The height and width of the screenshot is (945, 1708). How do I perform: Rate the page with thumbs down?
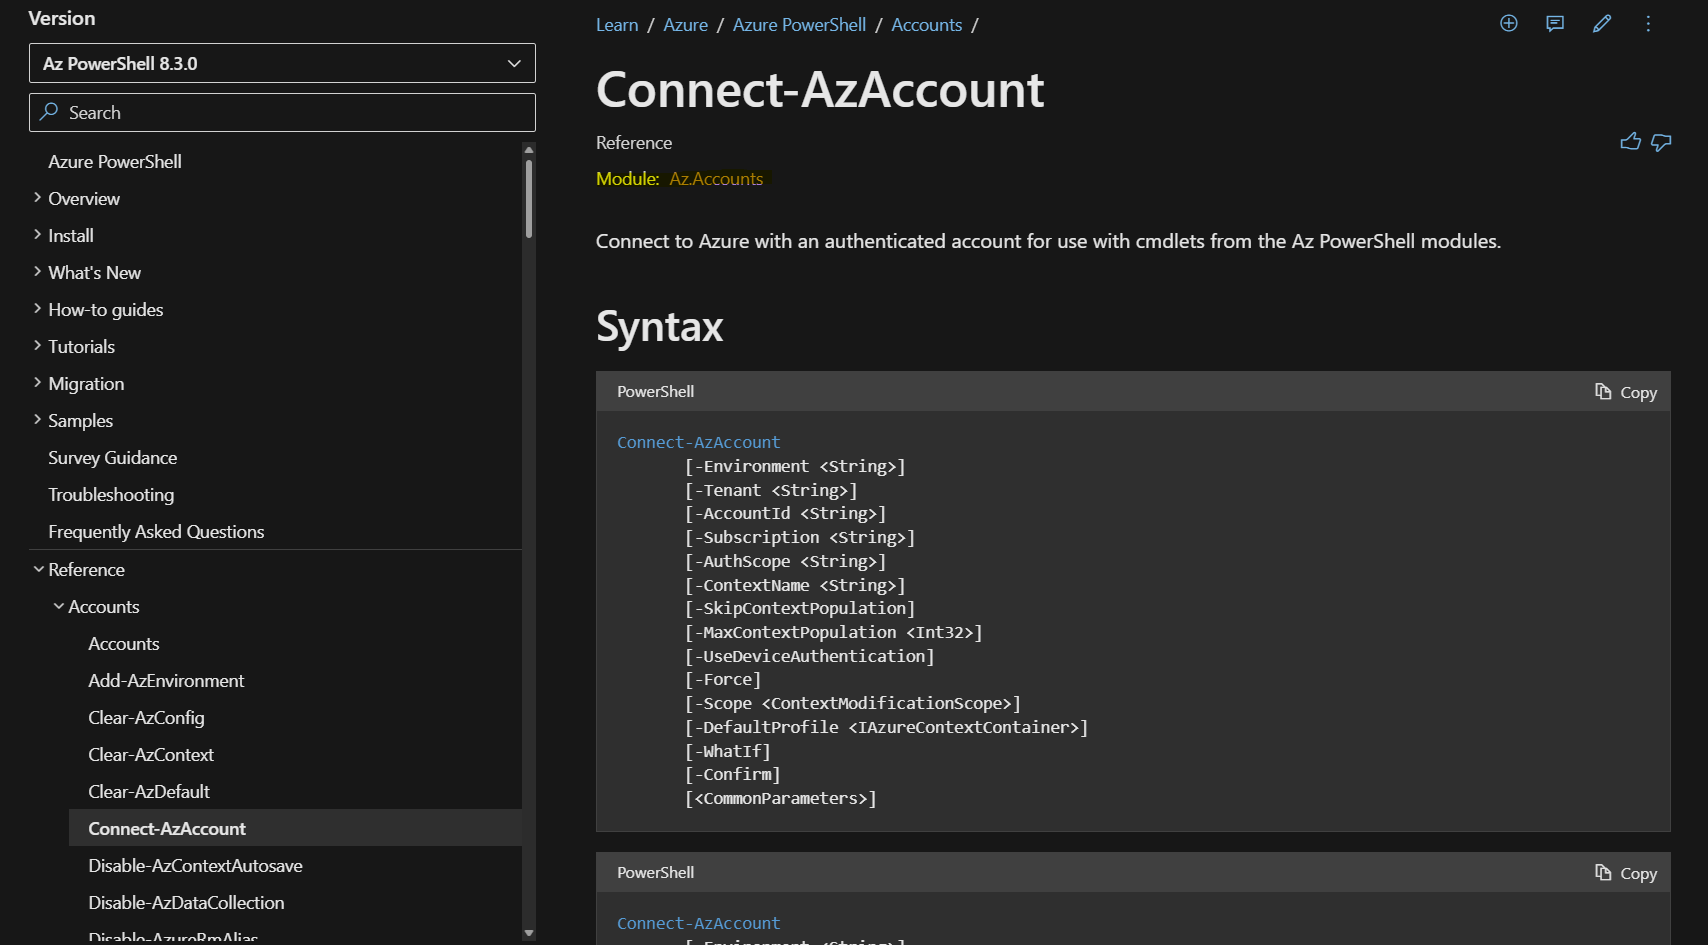[1661, 142]
